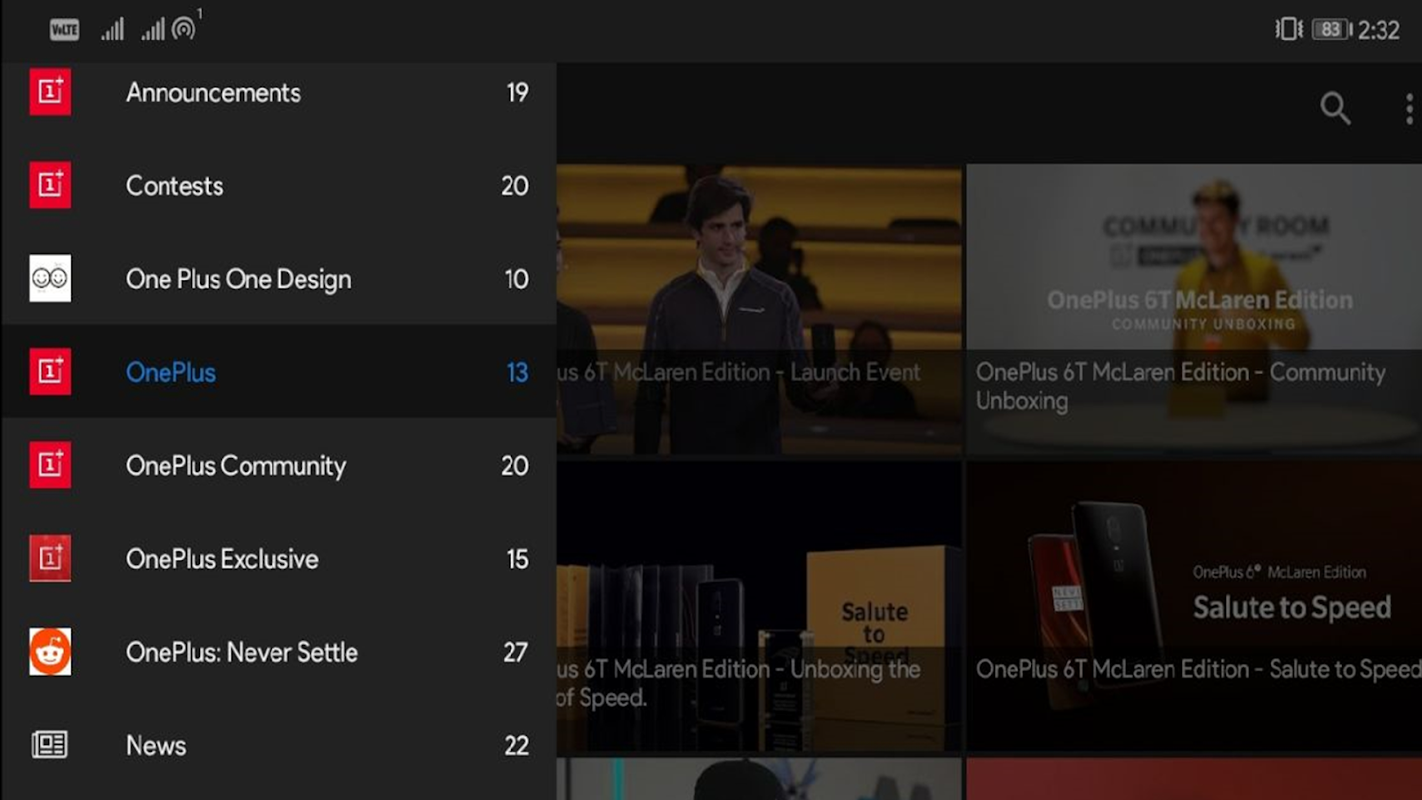Image resolution: width=1422 pixels, height=800 pixels.
Task: Tap the count 10 for One Plus One Design
Action: tap(517, 279)
